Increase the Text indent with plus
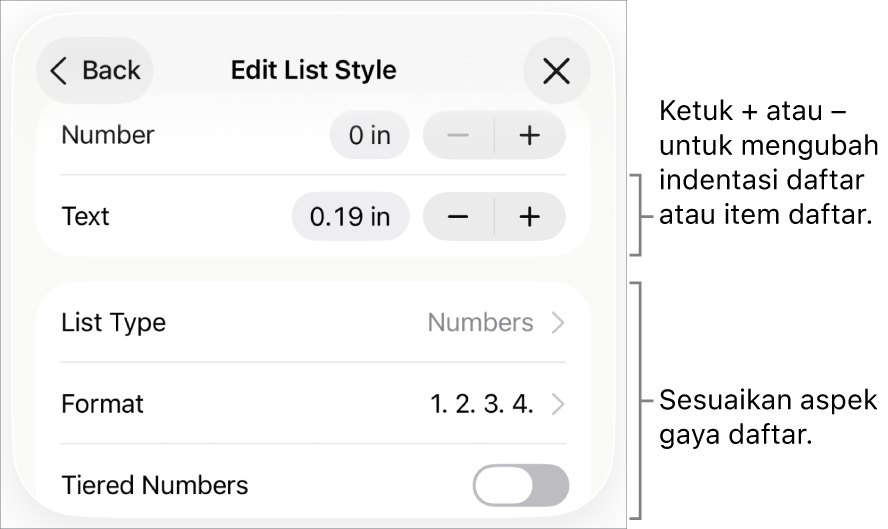 (530, 217)
